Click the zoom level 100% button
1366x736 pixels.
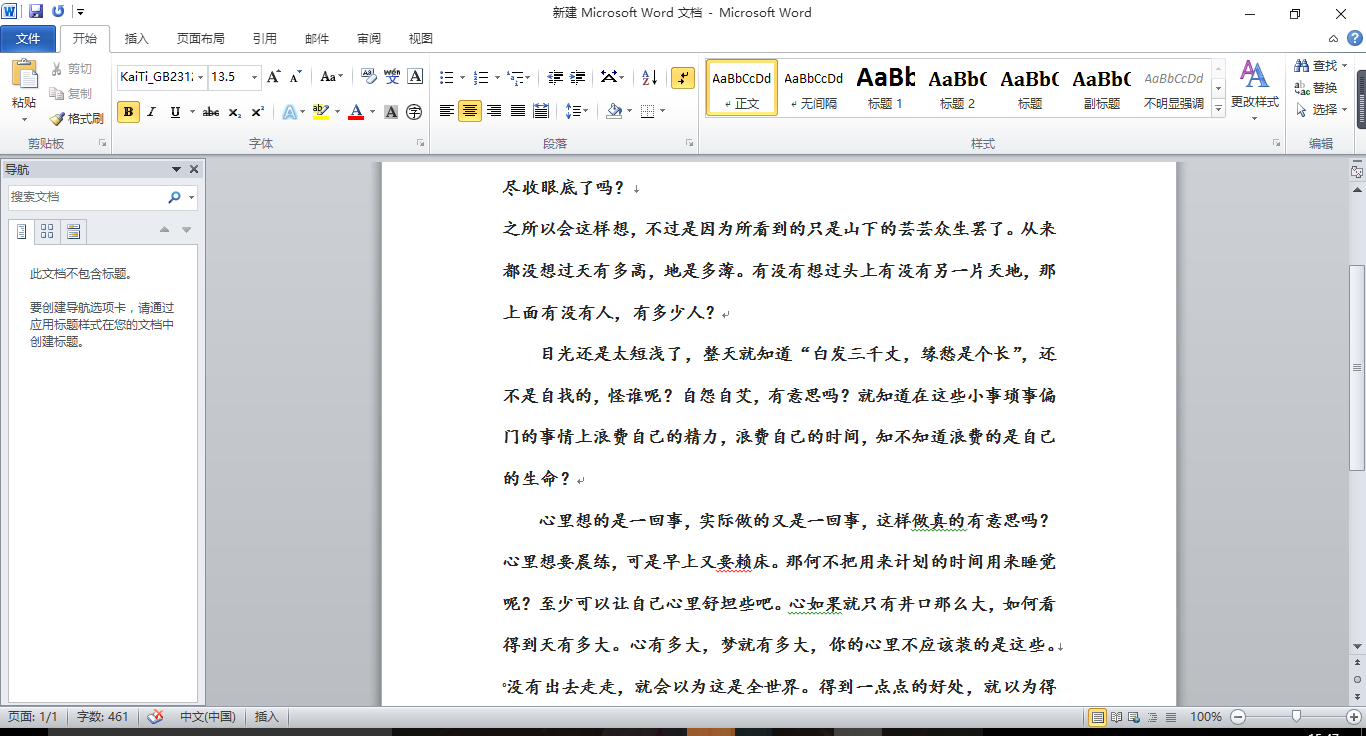1206,717
